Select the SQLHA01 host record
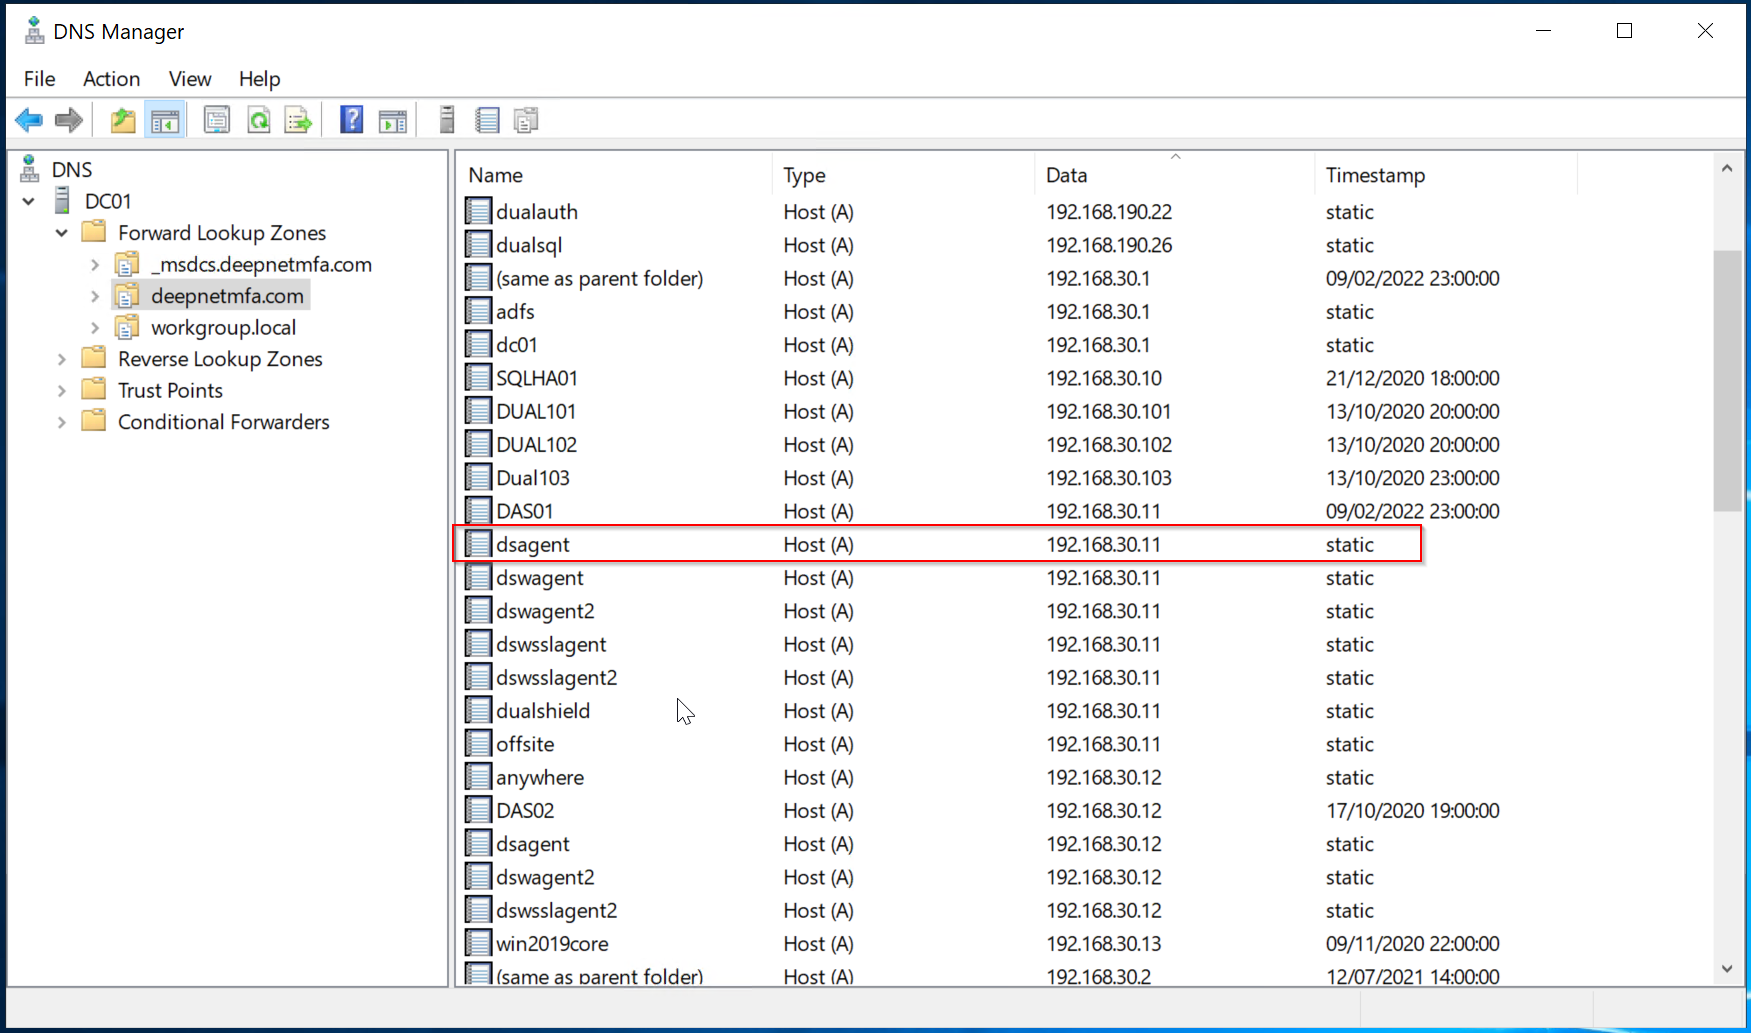This screenshot has width=1751, height=1033. (x=537, y=378)
